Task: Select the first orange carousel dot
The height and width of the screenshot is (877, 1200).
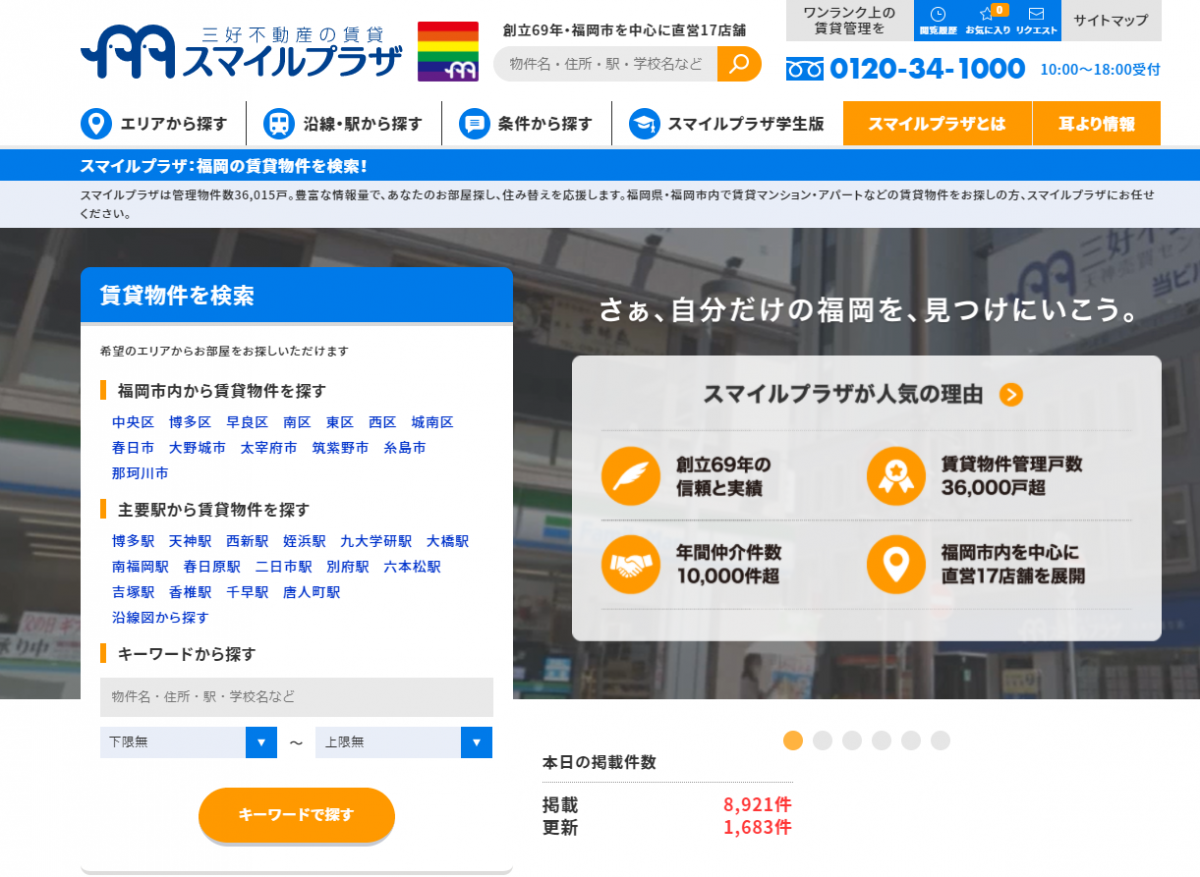Action: (793, 740)
